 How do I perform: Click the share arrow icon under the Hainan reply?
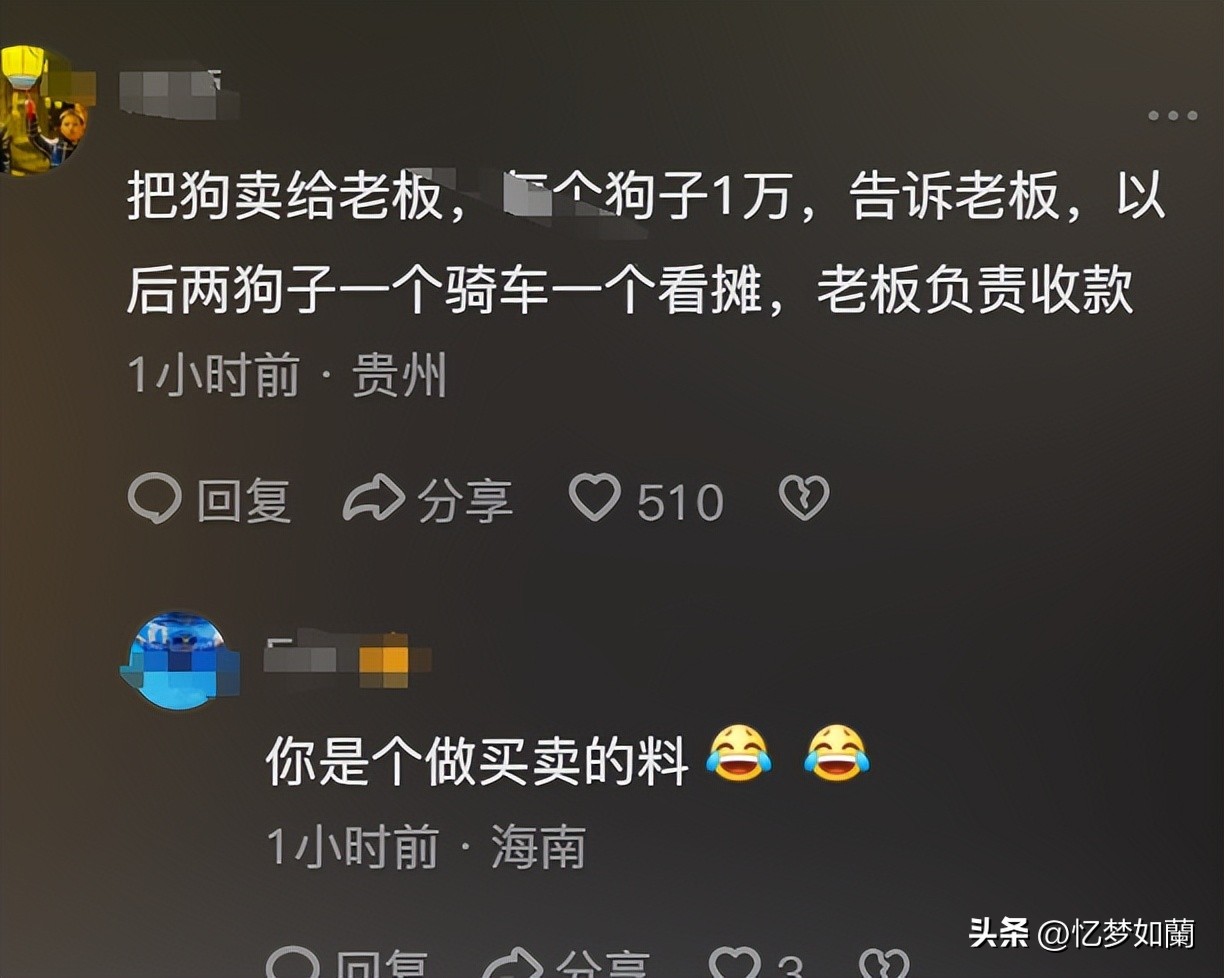pos(513,963)
